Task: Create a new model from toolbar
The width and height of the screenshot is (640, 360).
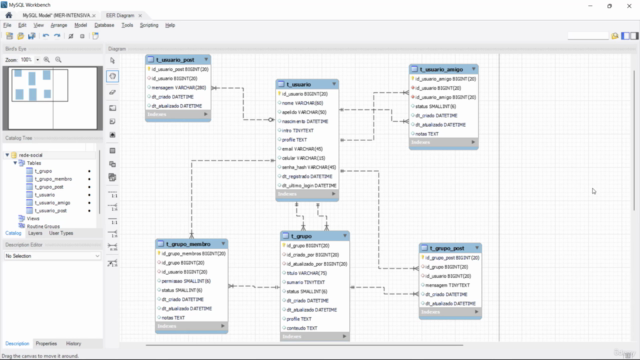Action: click(x=9, y=36)
